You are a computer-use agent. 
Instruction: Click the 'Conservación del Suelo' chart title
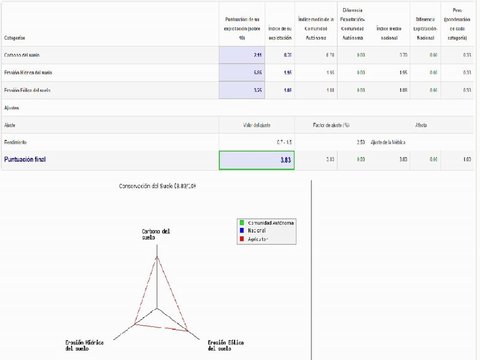(x=157, y=186)
